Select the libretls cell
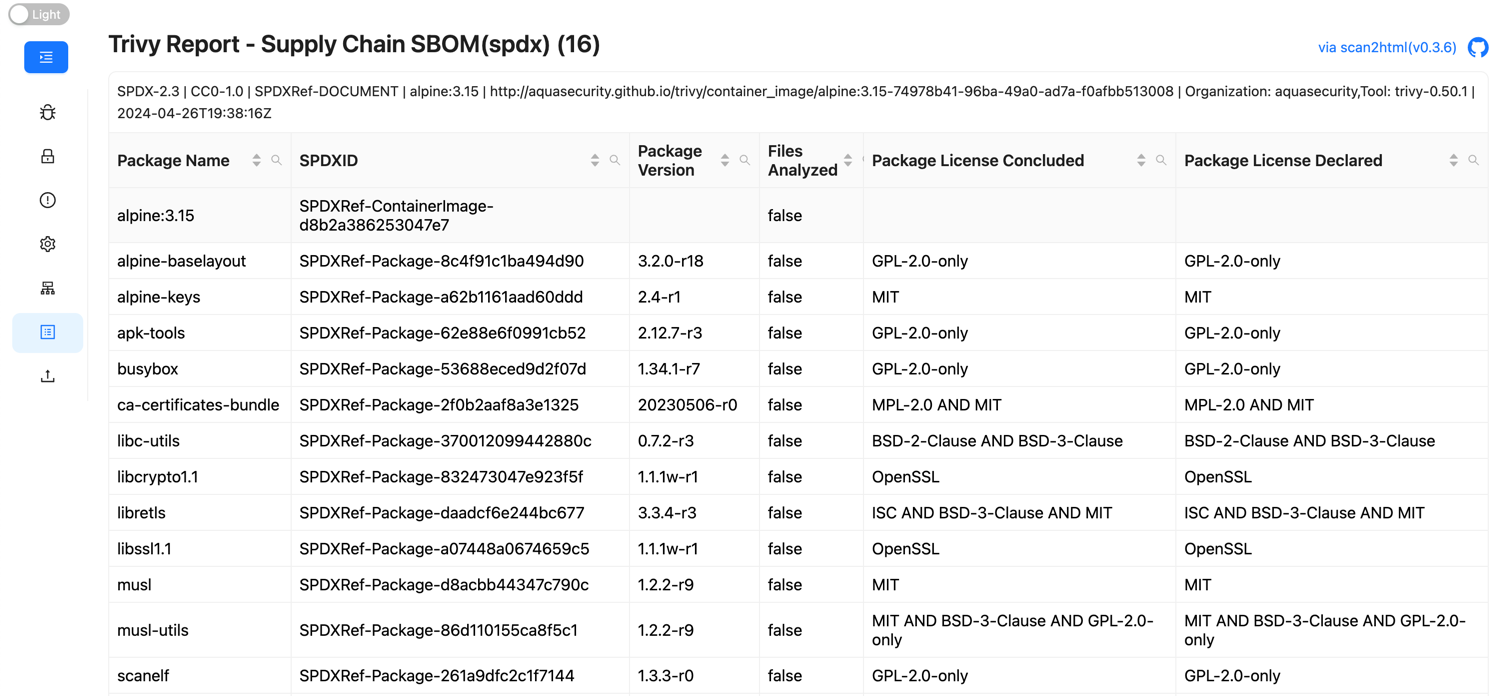1493x696 pixels. [x=200, y=513]
